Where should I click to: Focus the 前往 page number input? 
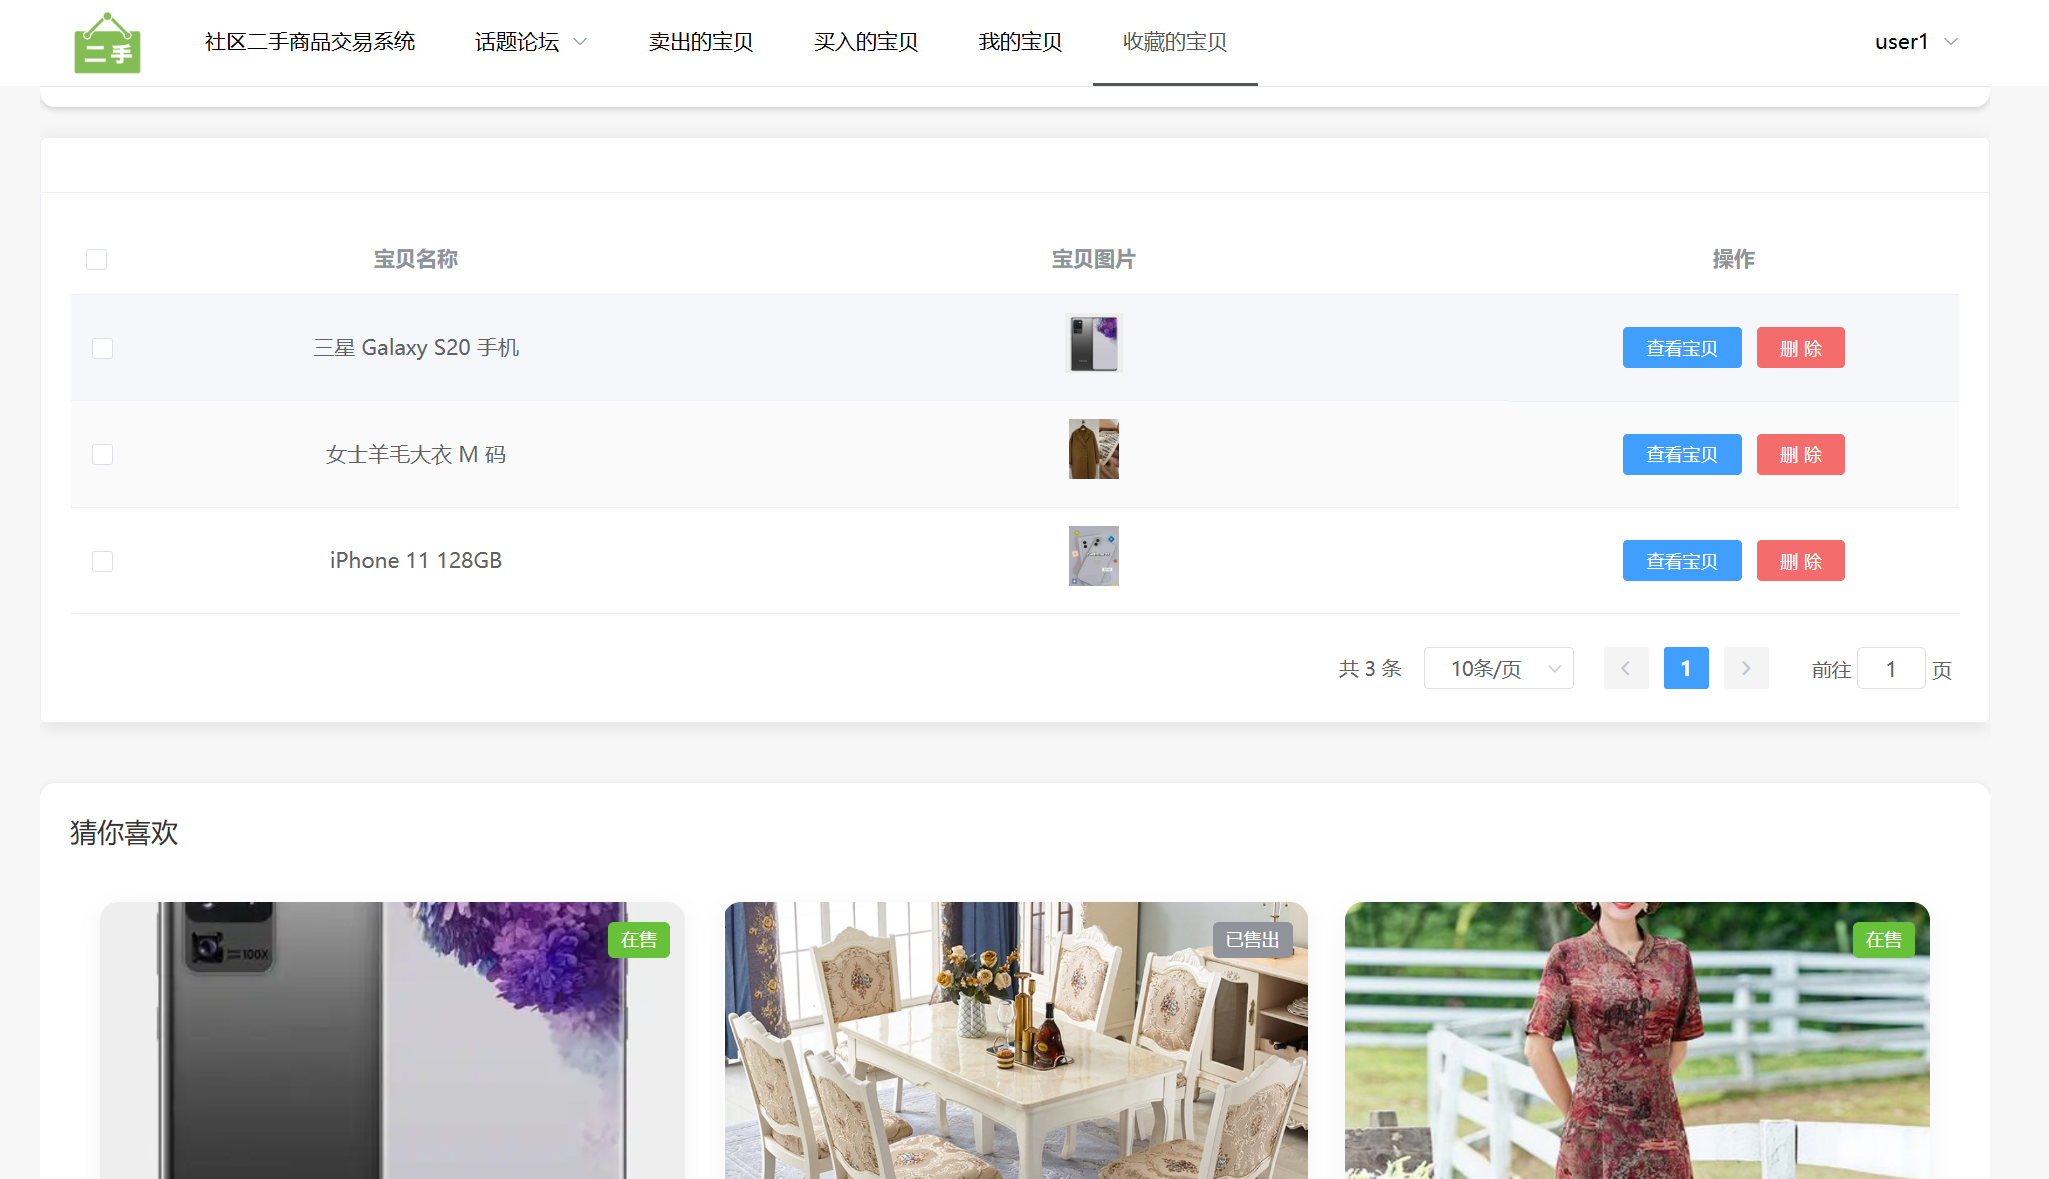(1891, 669)
